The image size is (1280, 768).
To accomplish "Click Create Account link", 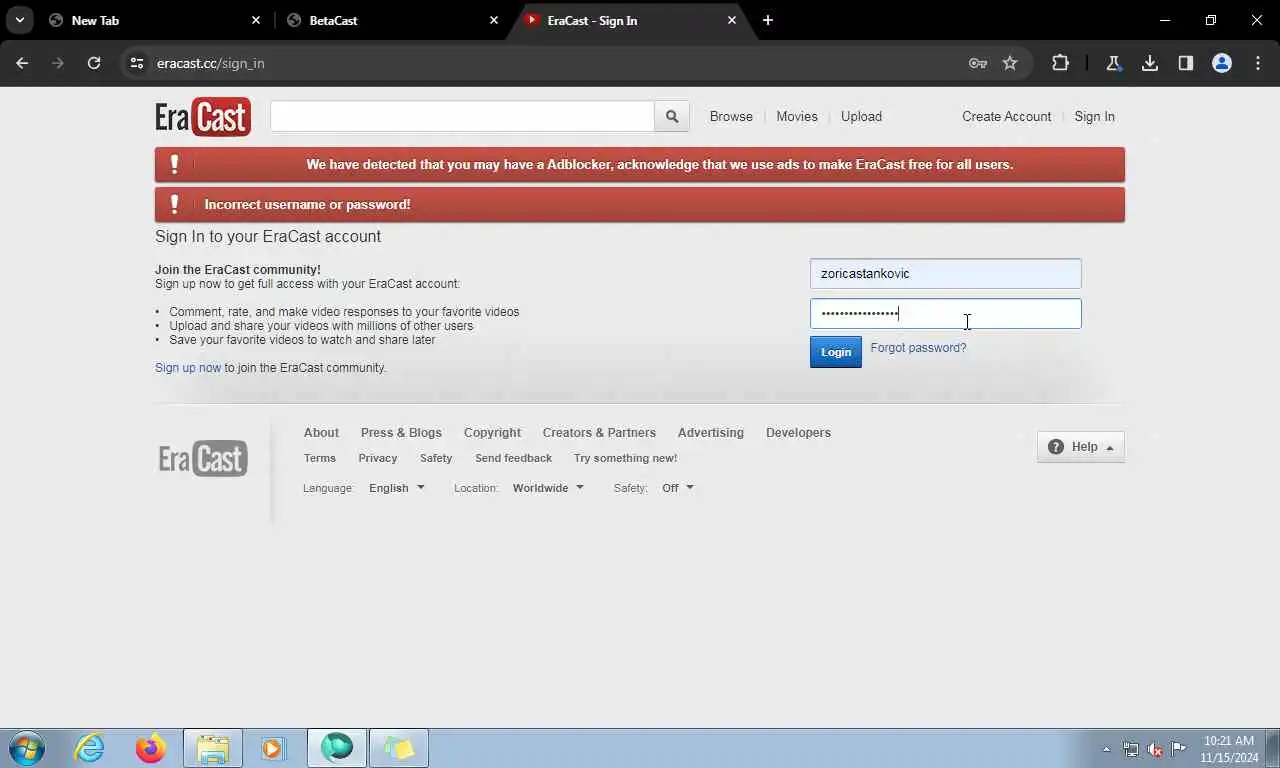I will coord(1006,116).
